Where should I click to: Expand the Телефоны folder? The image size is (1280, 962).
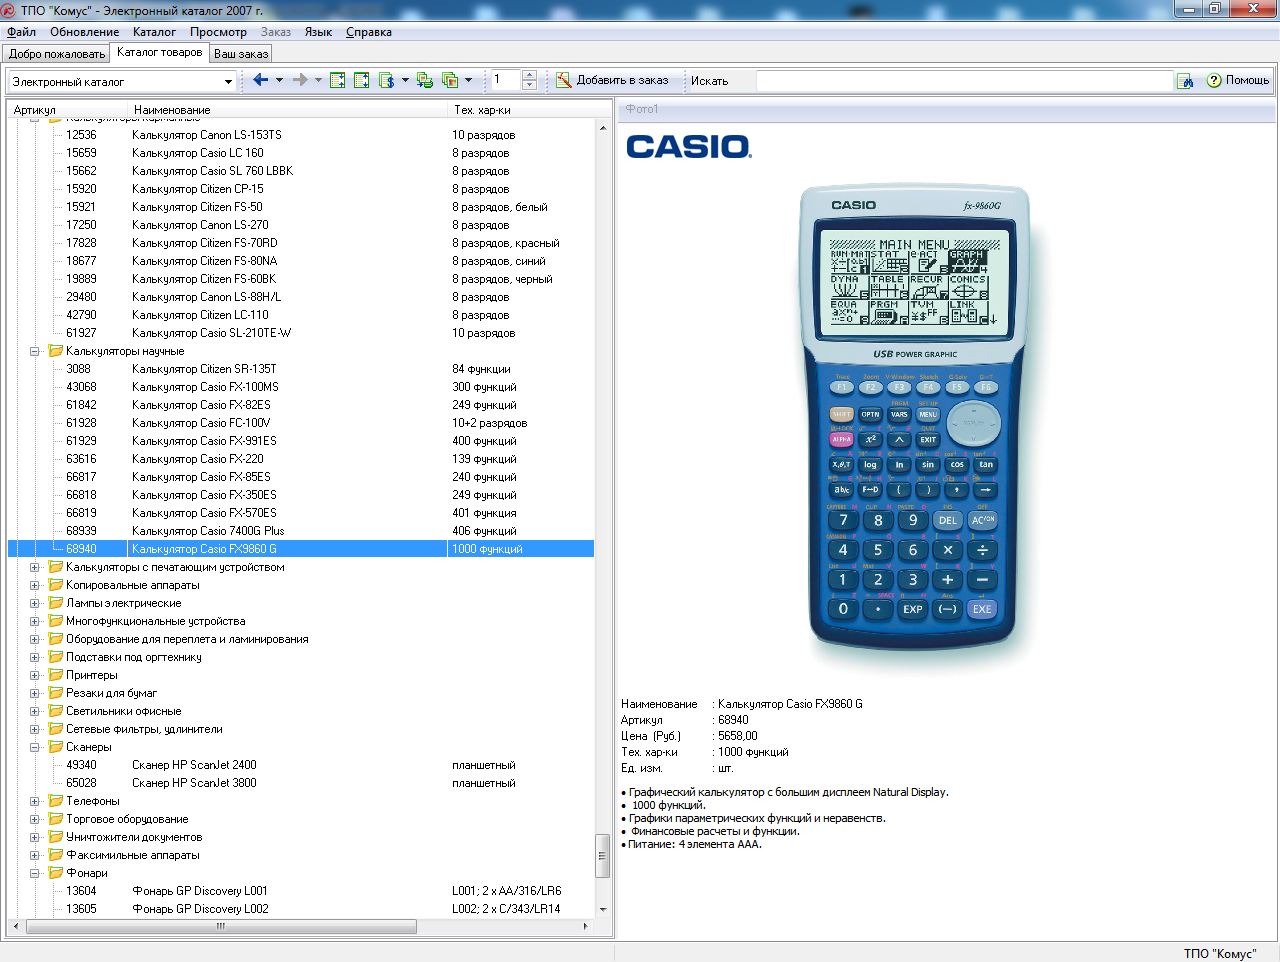point(35,801)
